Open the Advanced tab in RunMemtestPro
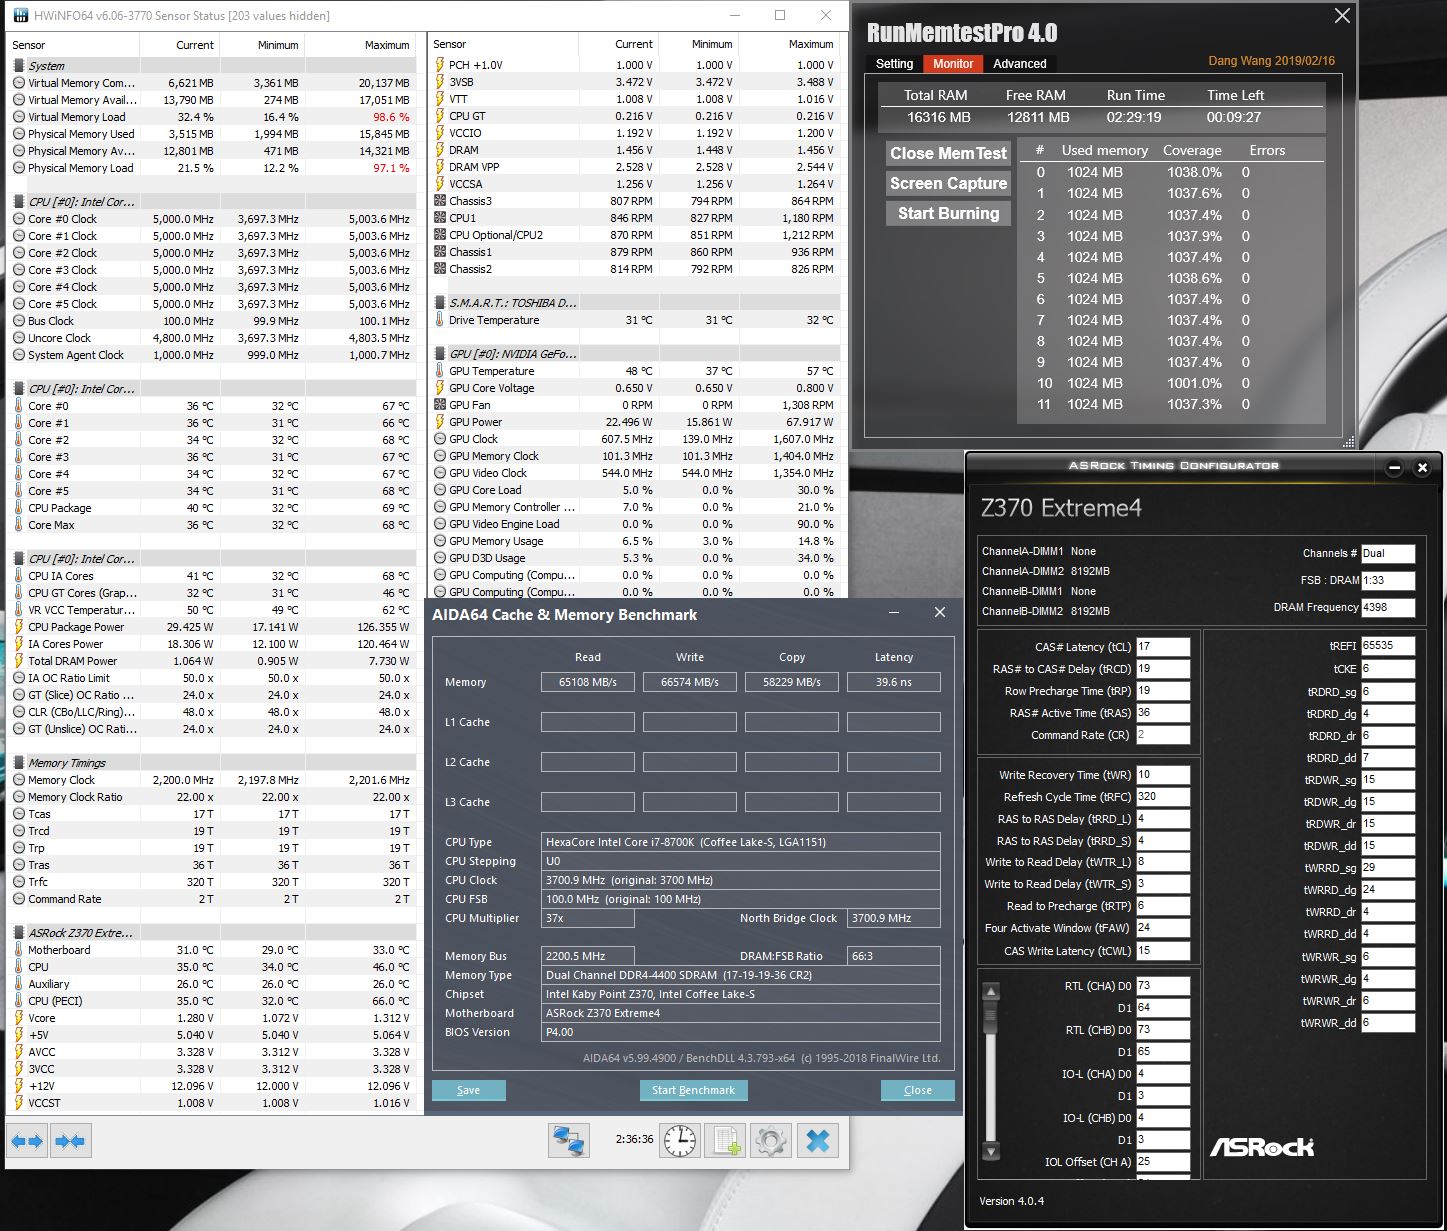This screenshot has height=1231, width=1447. coord(1019,63)
